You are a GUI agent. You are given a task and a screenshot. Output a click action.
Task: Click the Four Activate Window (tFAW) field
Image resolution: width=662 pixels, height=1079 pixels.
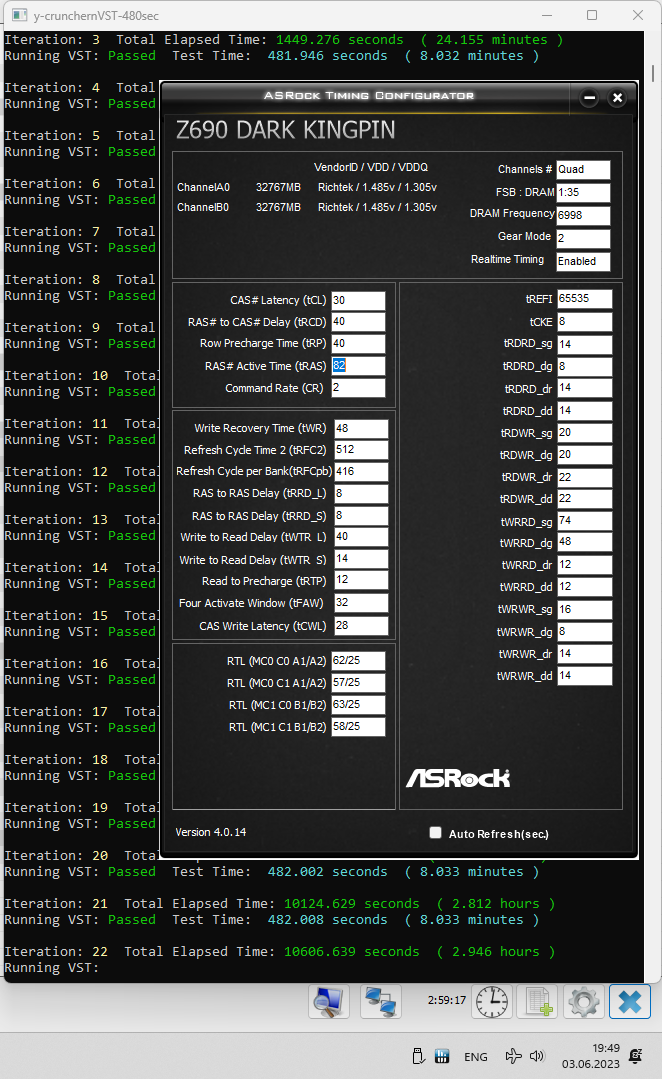pos(361,603)
